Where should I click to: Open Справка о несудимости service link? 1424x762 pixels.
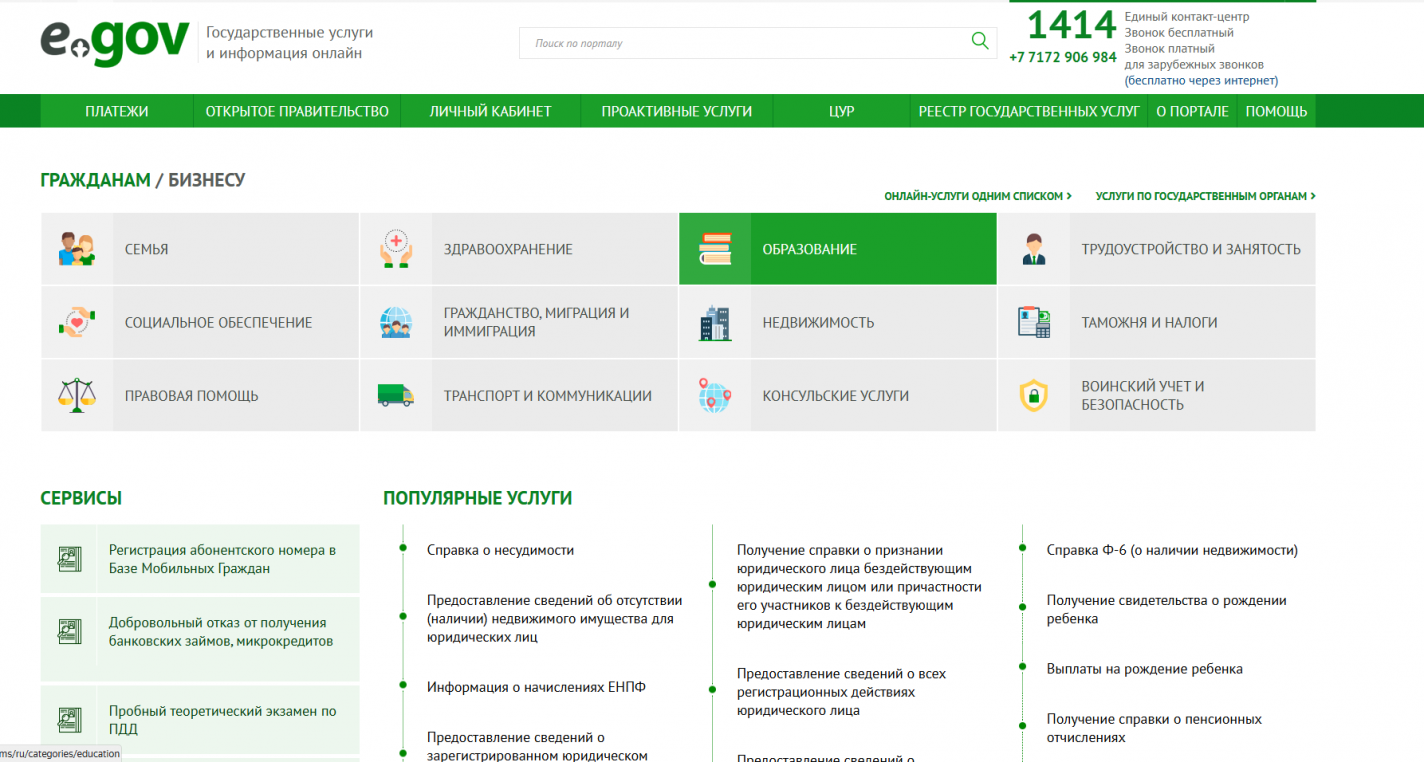click(500, 550)
